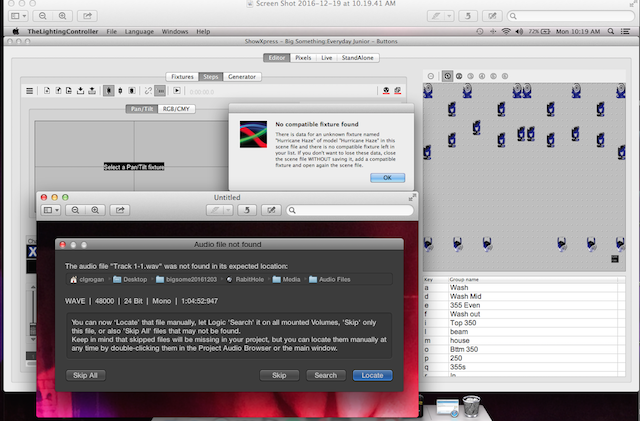This screenshot has width=640, height=421.
Task: Zoom out in the top Screen Shot window
Action: click(x=42, y=16)
